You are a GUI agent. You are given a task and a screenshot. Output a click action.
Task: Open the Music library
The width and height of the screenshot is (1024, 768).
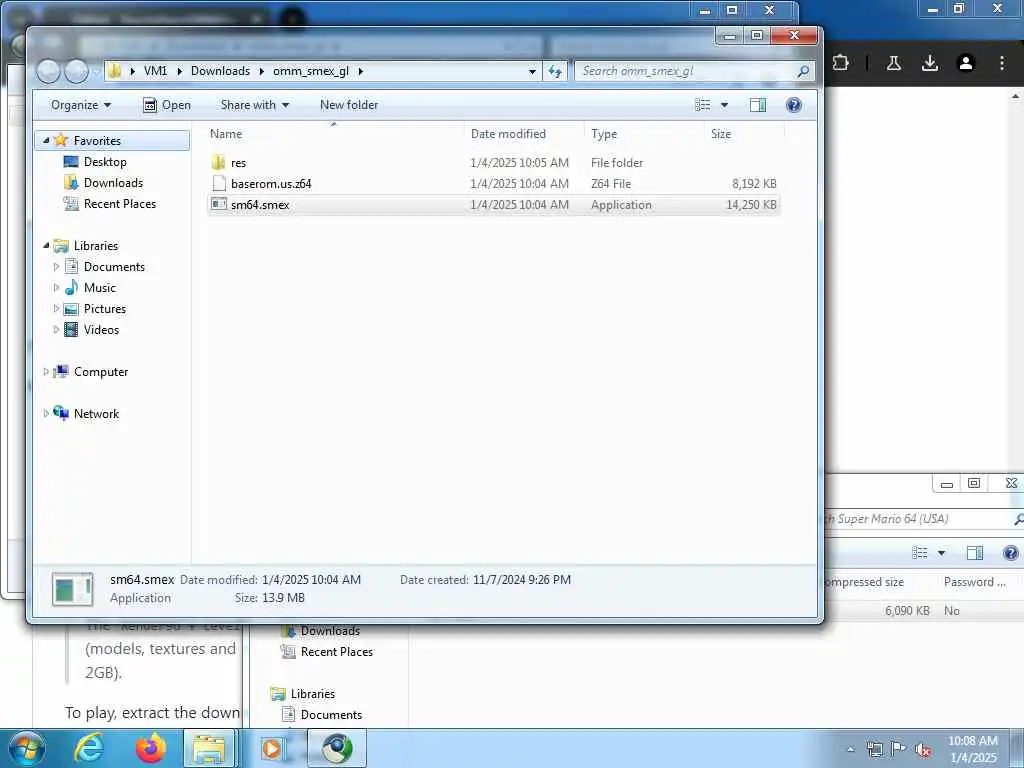click(99, 287)
